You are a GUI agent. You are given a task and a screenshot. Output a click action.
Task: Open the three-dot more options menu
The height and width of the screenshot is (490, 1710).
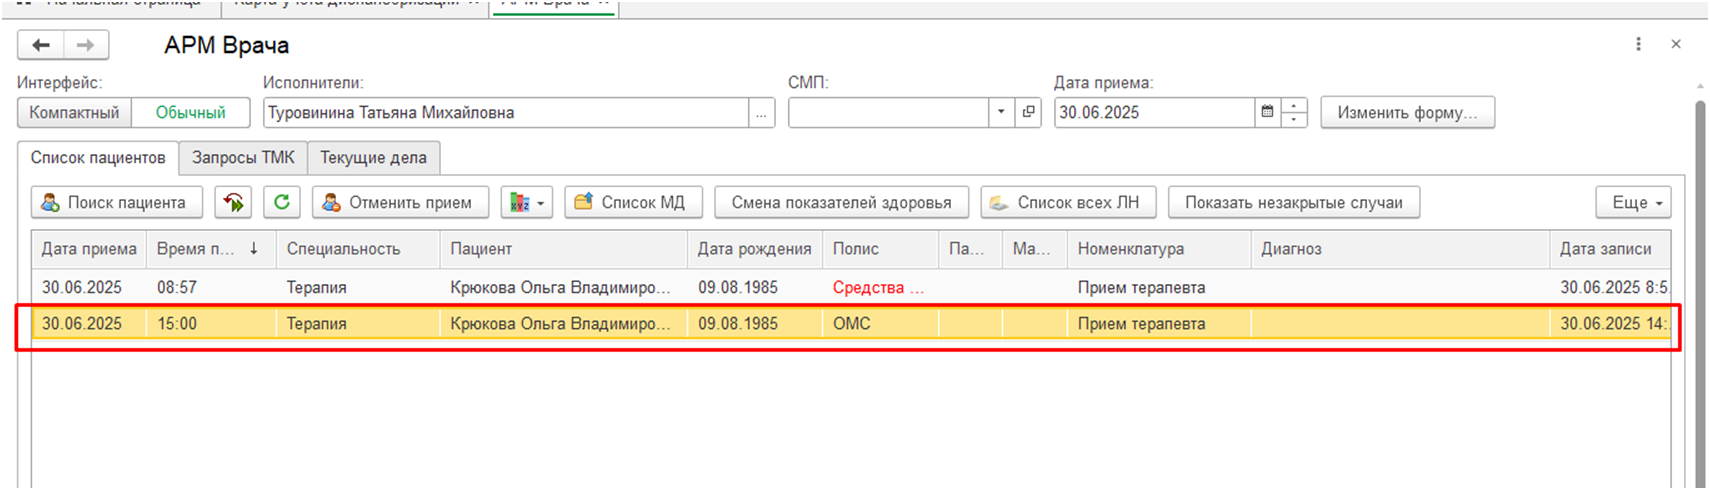tap(1638, 44)
